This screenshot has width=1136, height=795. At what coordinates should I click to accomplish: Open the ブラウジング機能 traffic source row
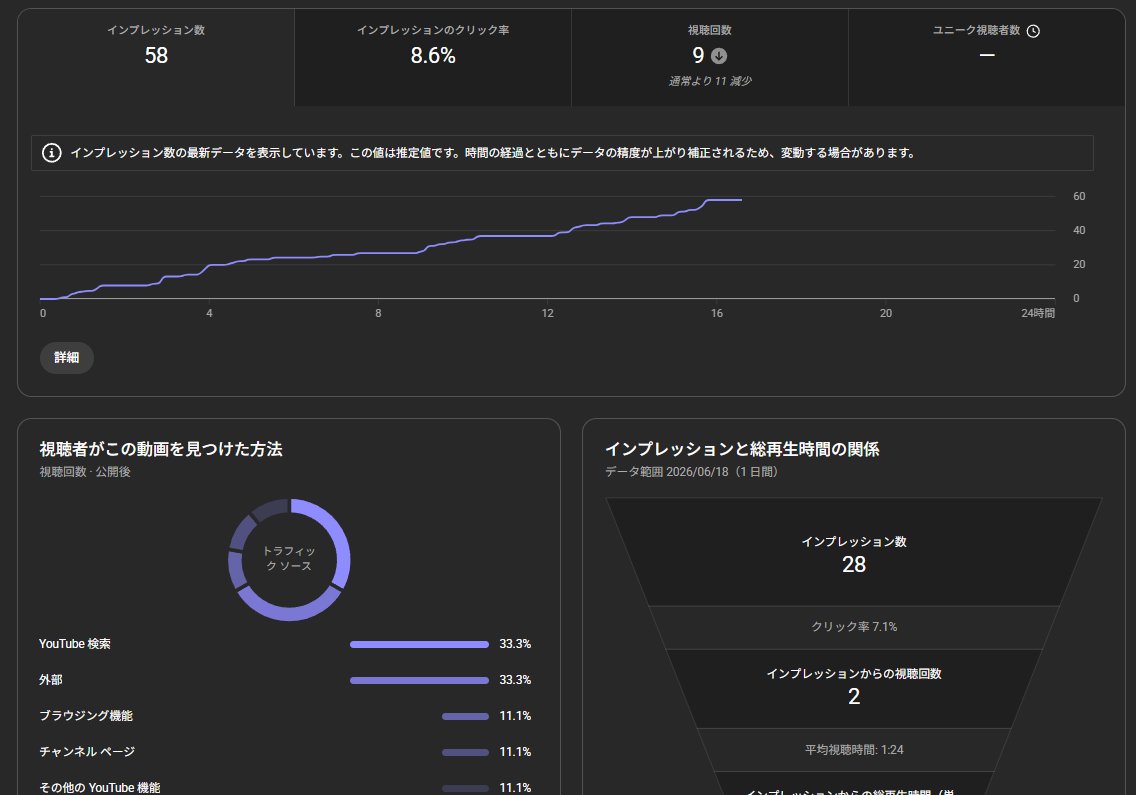[285, 715]
